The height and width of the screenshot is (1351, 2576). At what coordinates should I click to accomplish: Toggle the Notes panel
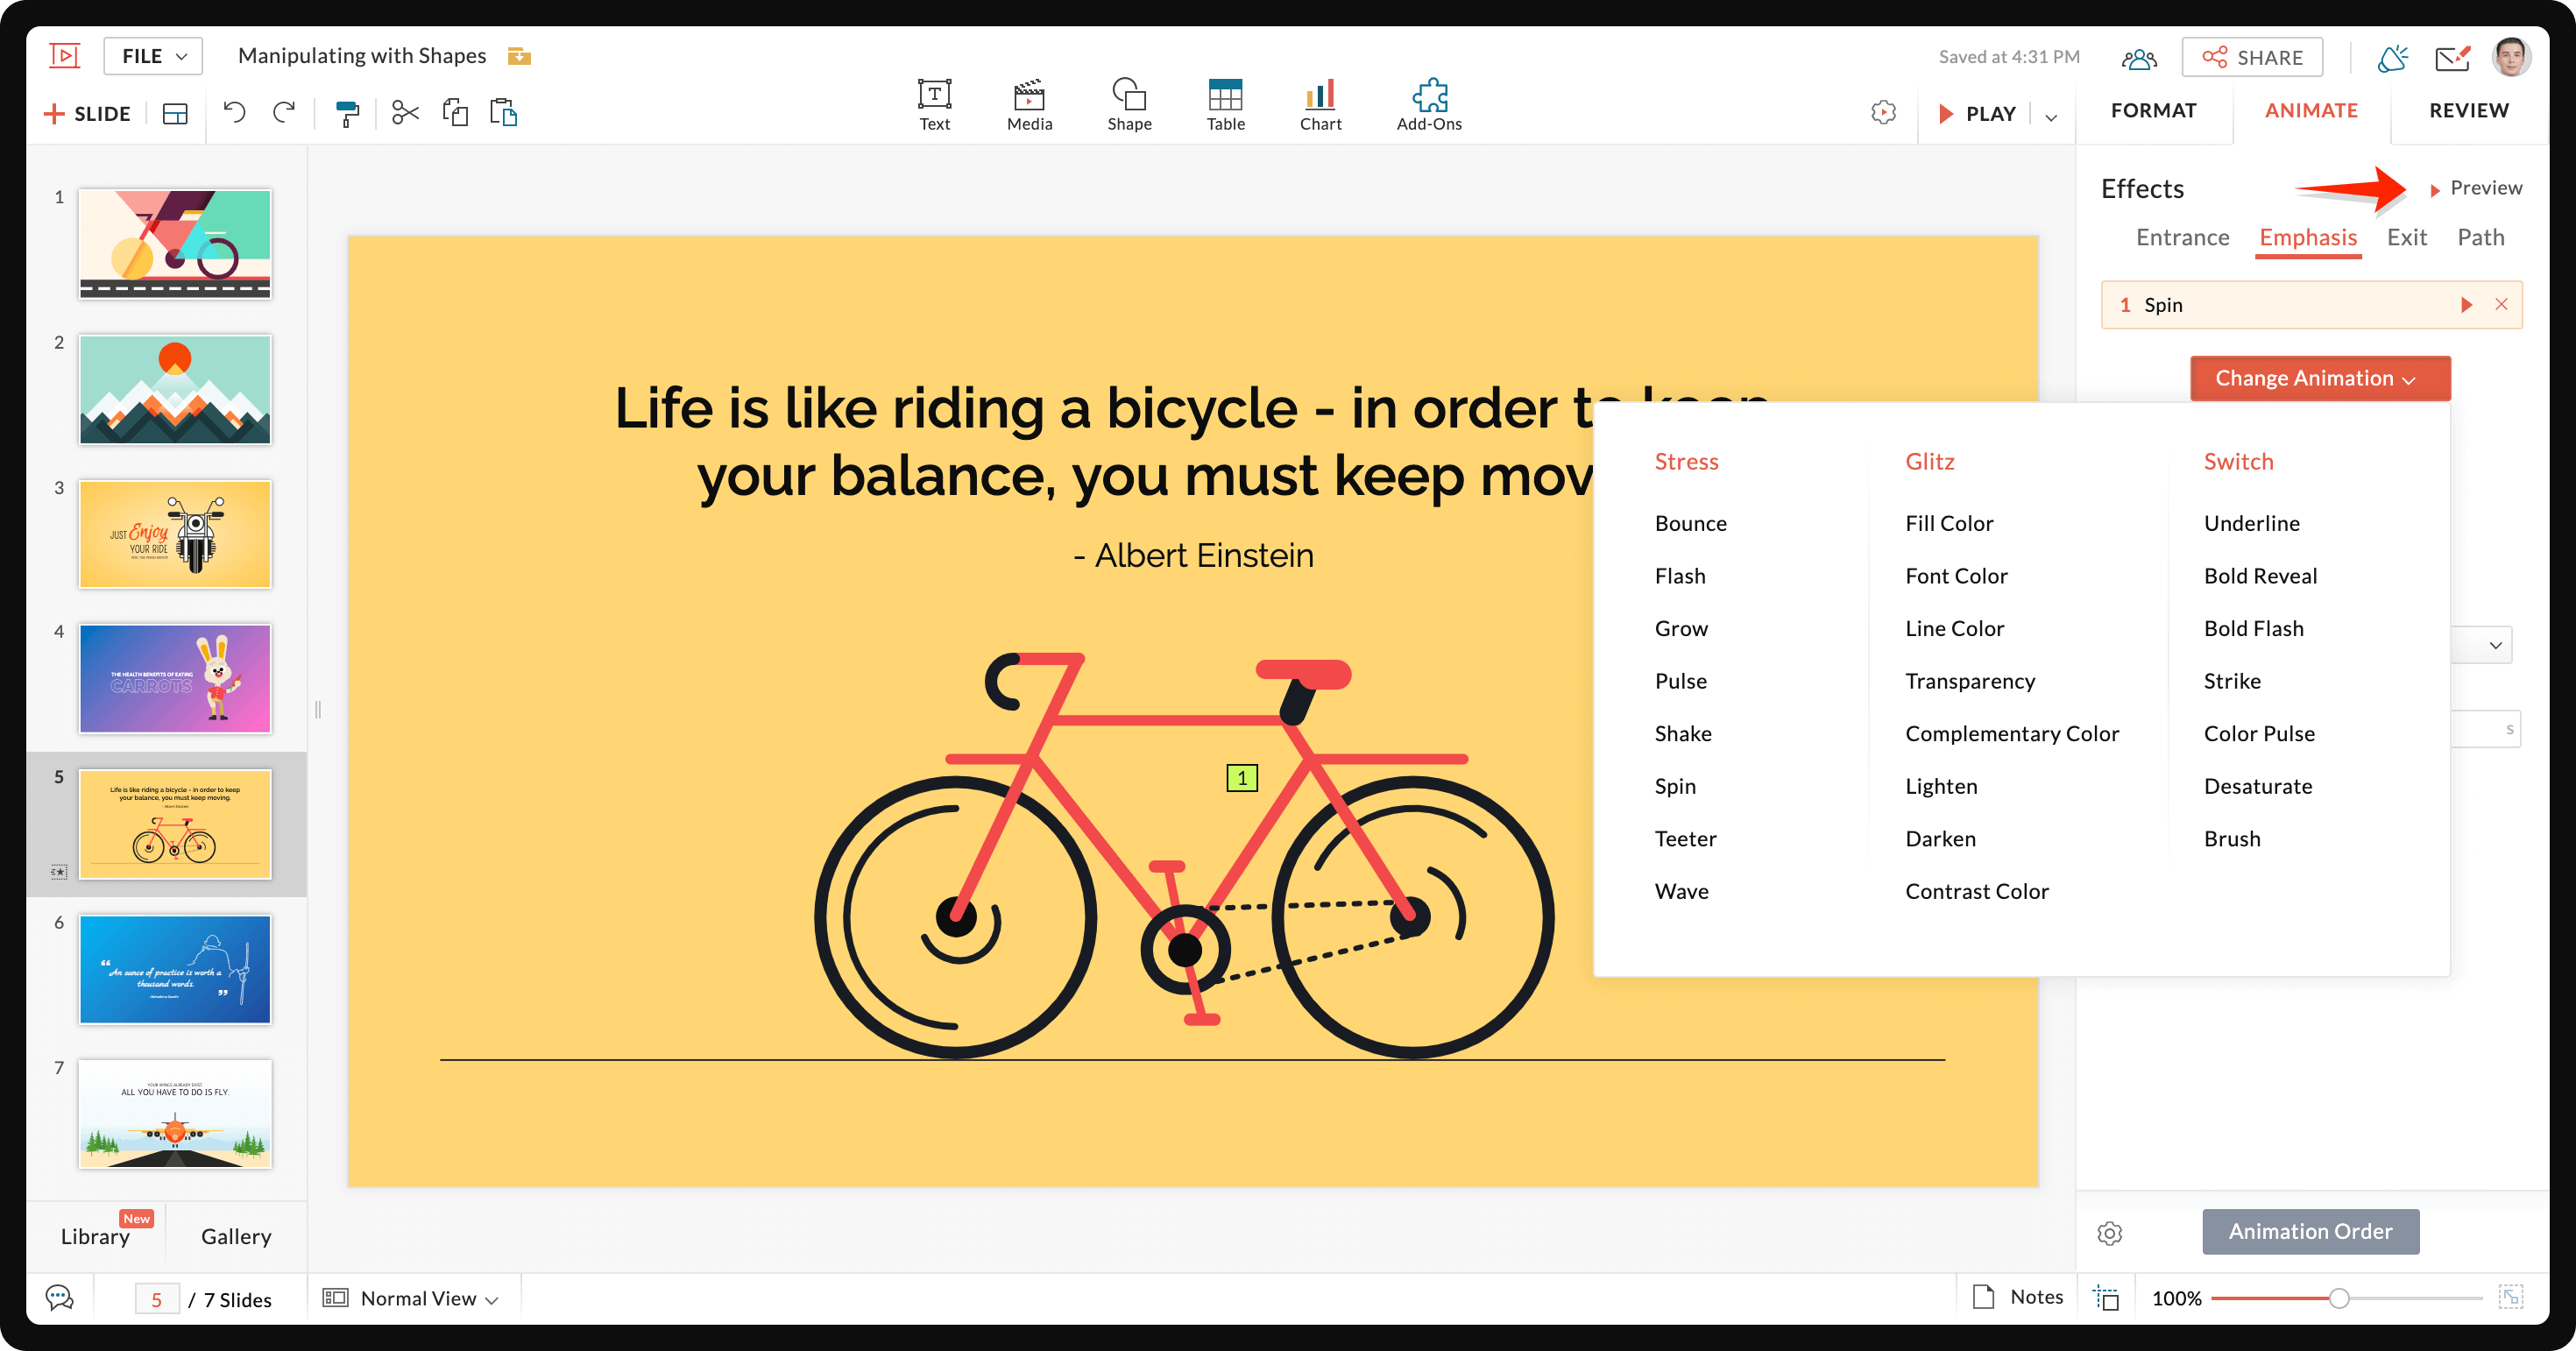click(x=2017, y=1297)
